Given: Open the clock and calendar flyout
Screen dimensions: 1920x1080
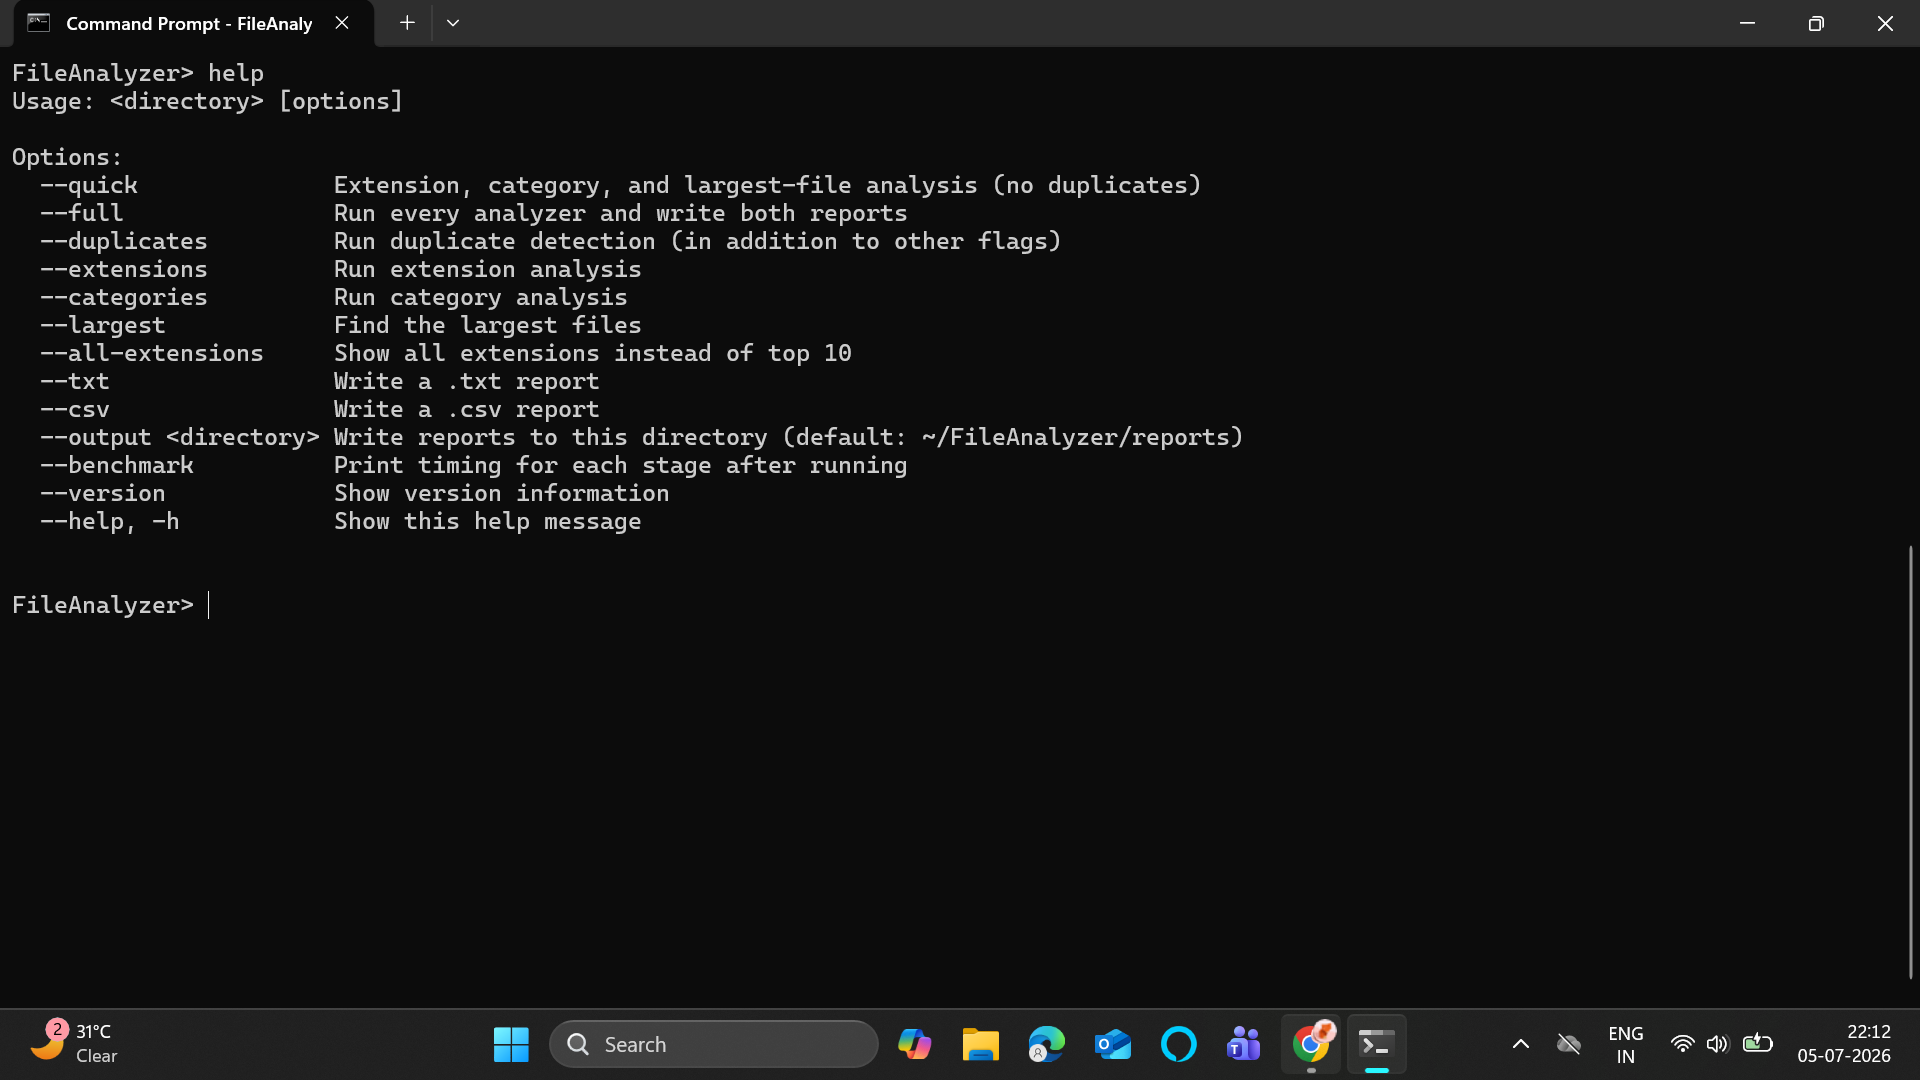Looking at the screenshot, I should point(1844,1044).
